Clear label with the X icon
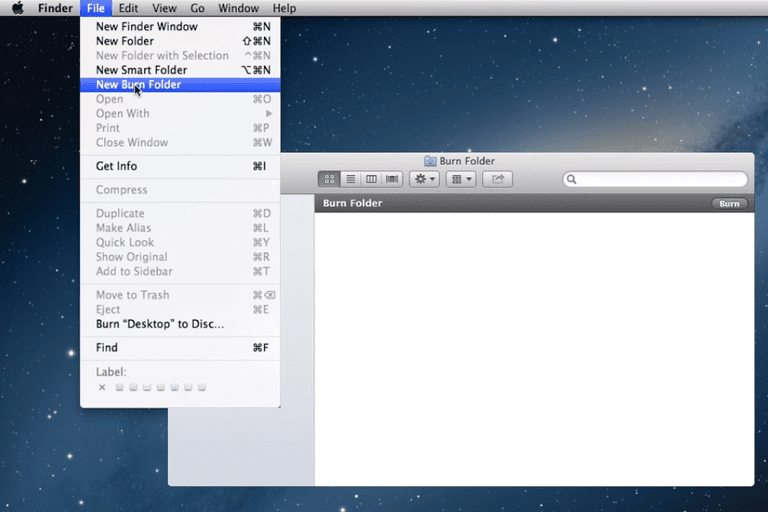 (102, 388)
